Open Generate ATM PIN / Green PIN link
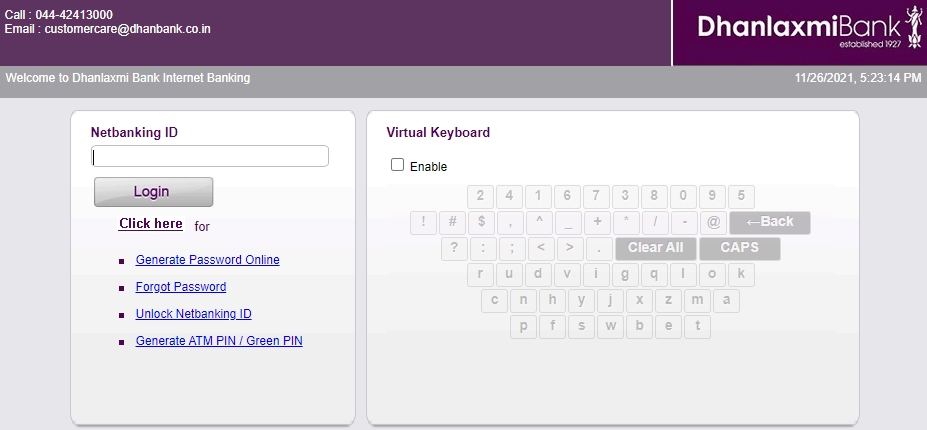 [219, 341]
